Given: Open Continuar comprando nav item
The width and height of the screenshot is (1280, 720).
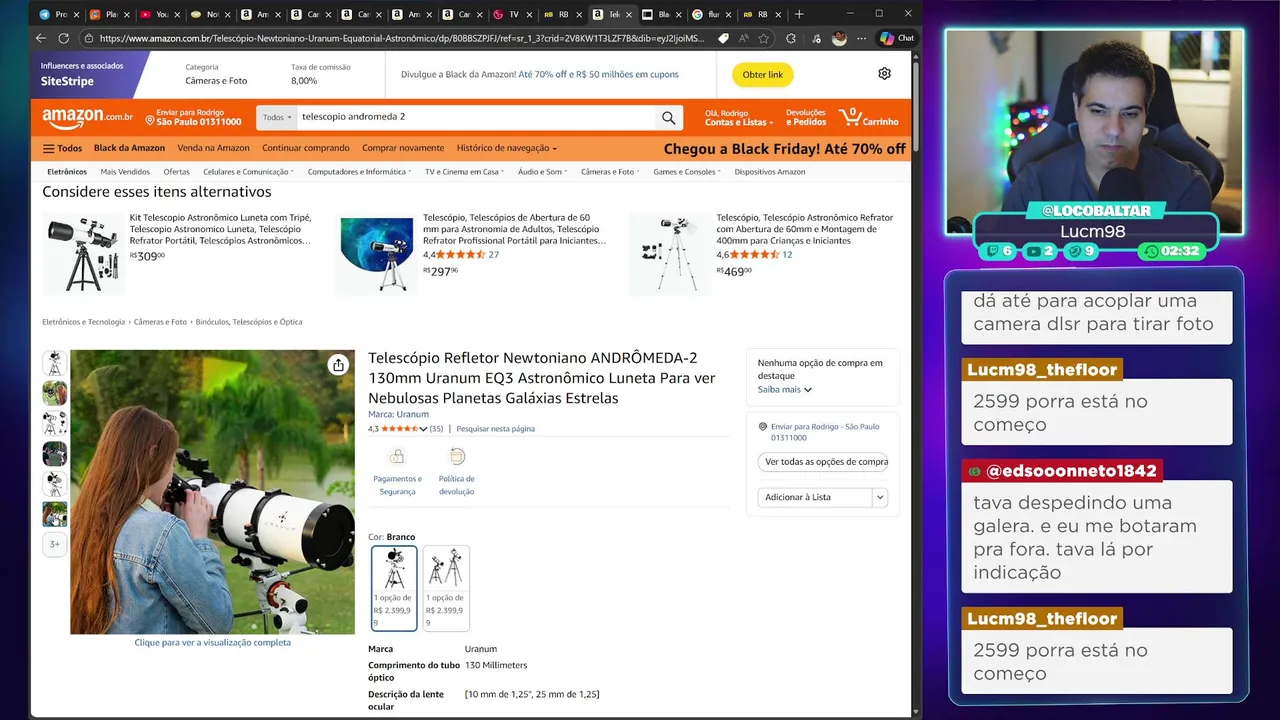Looking at the screenshot, I should [x=306, y=148].
